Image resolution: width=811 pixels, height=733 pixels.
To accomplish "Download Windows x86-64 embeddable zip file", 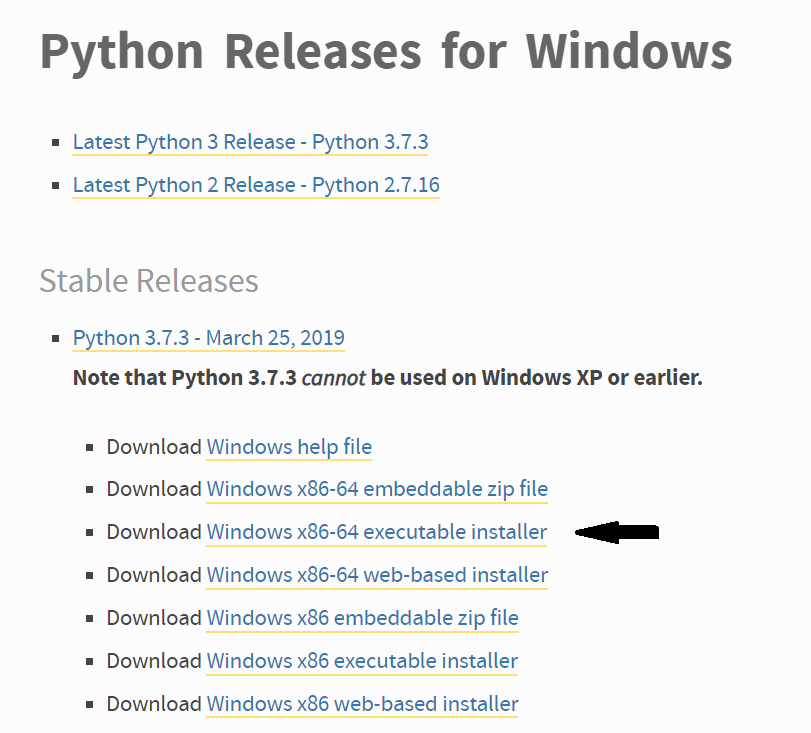I will tap(377, 489).
